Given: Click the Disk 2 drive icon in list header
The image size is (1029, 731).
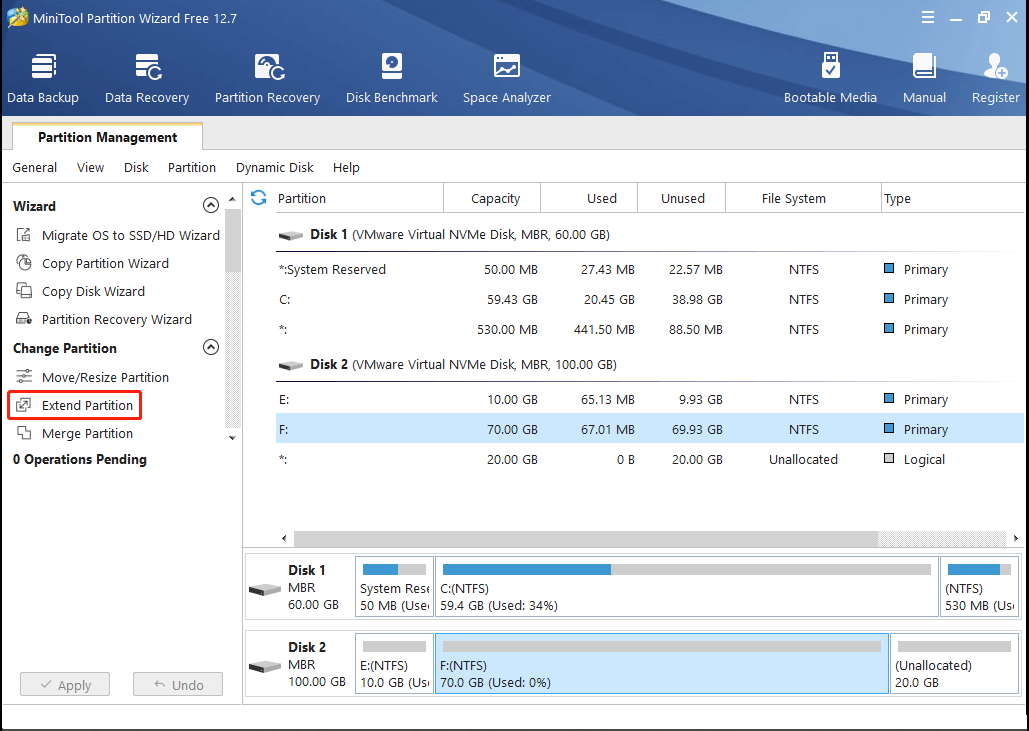Looking at the screenshot, I should 291,366.
